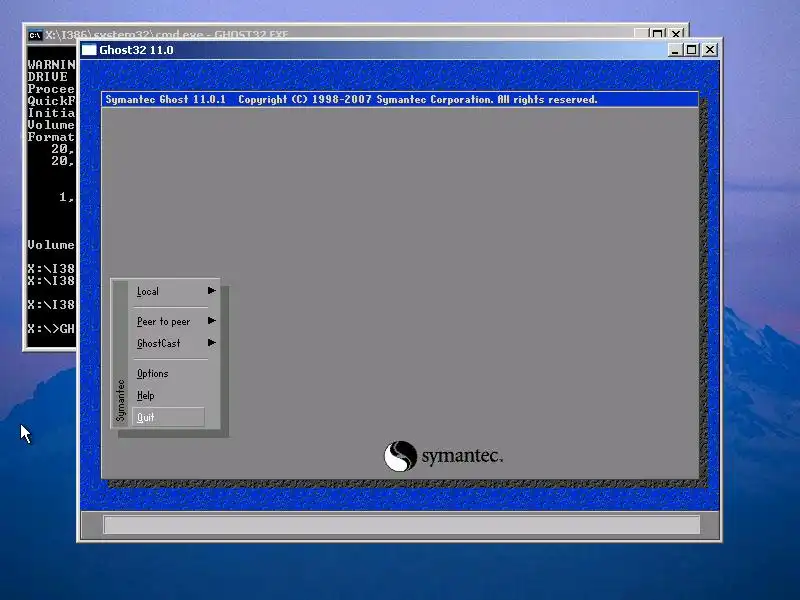The width and height of the screenshot is (800, 600).
Task: Click the Ghost status bar field
Action: (402, 524)
